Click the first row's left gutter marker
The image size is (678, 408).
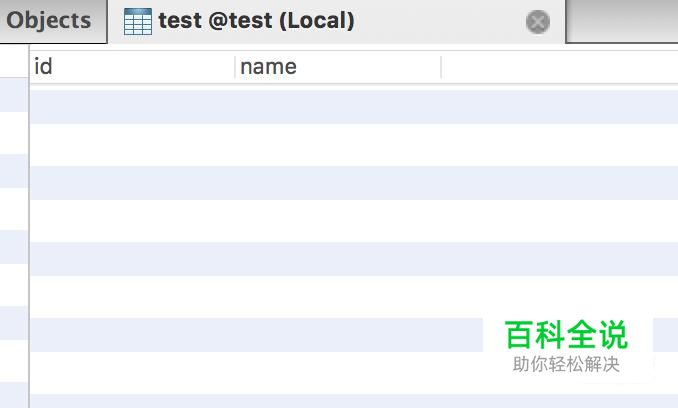[13, 96]
